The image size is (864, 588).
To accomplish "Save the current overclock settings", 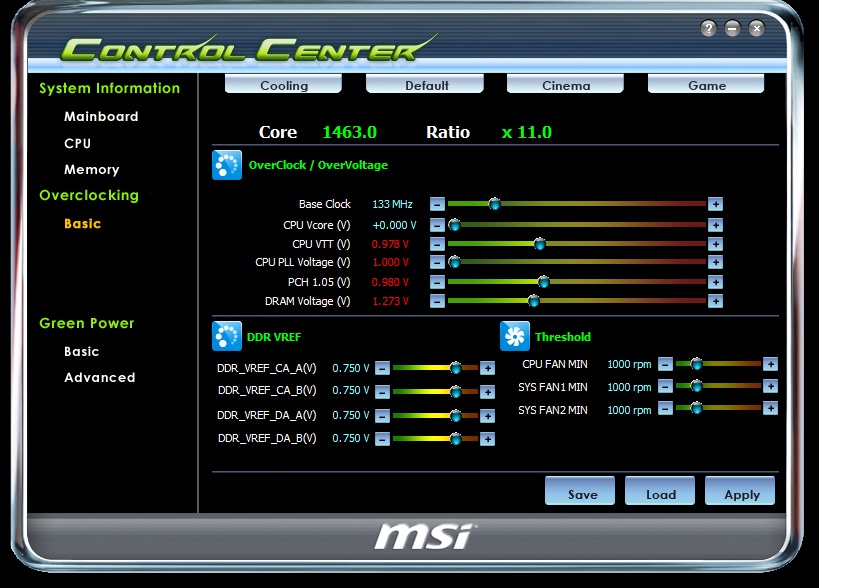I will click(x=580, y=490).
